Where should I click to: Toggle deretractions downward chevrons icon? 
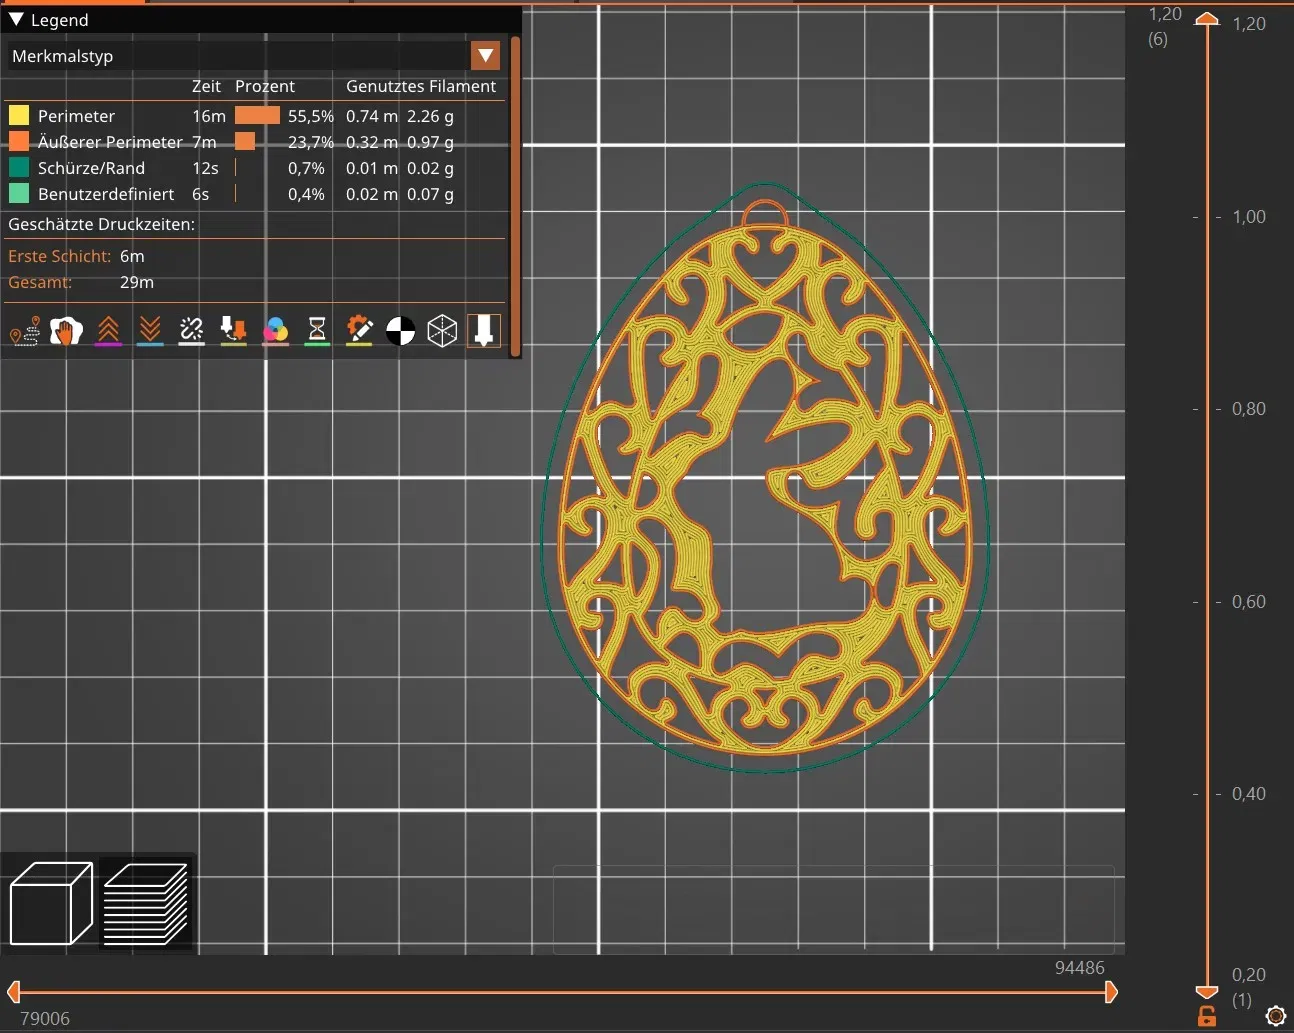[x=150, y=331]
